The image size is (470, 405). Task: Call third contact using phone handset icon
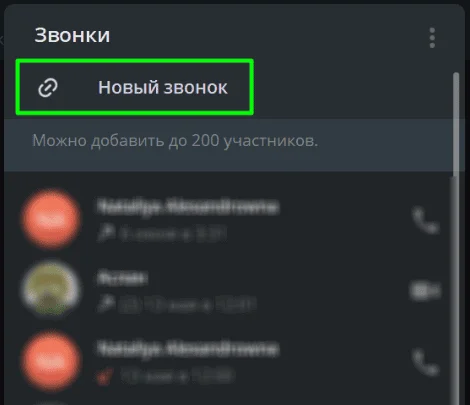pos(426,362)
